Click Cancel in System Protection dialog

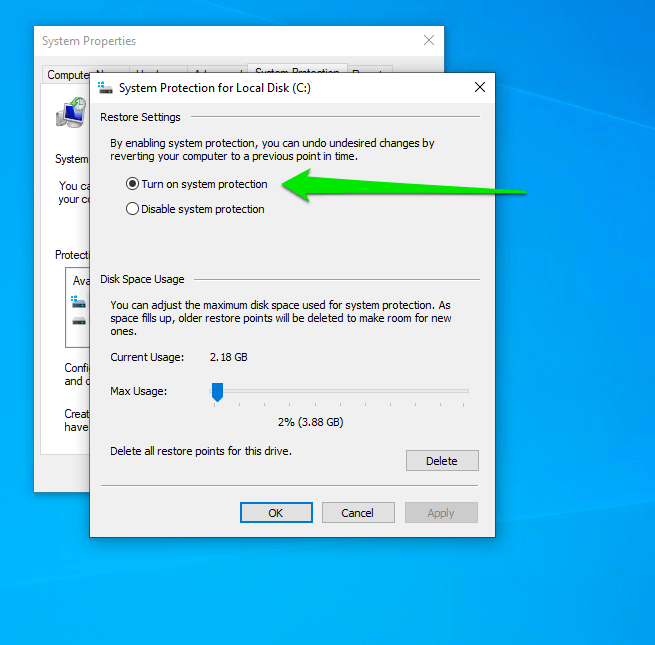(x=358, y=513)
